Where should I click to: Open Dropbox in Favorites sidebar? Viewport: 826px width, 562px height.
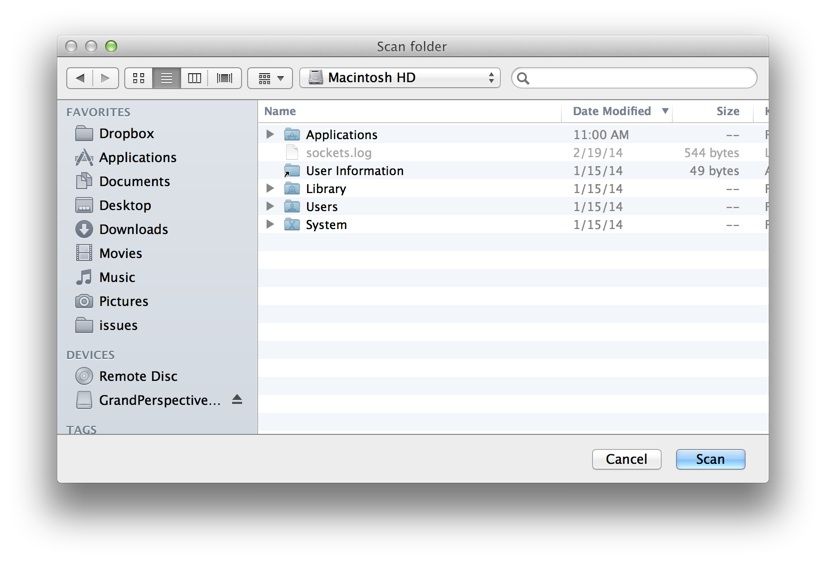coord(126,133)
